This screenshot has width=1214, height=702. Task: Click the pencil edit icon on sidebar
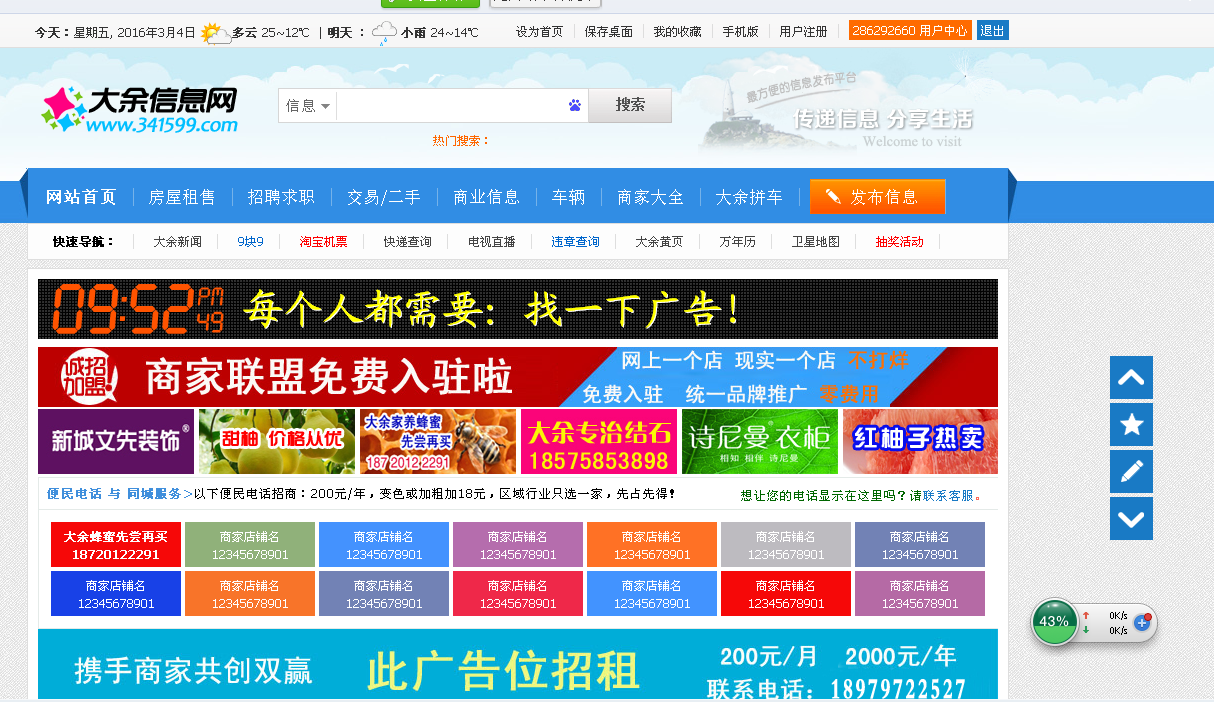coord(1131,472)
